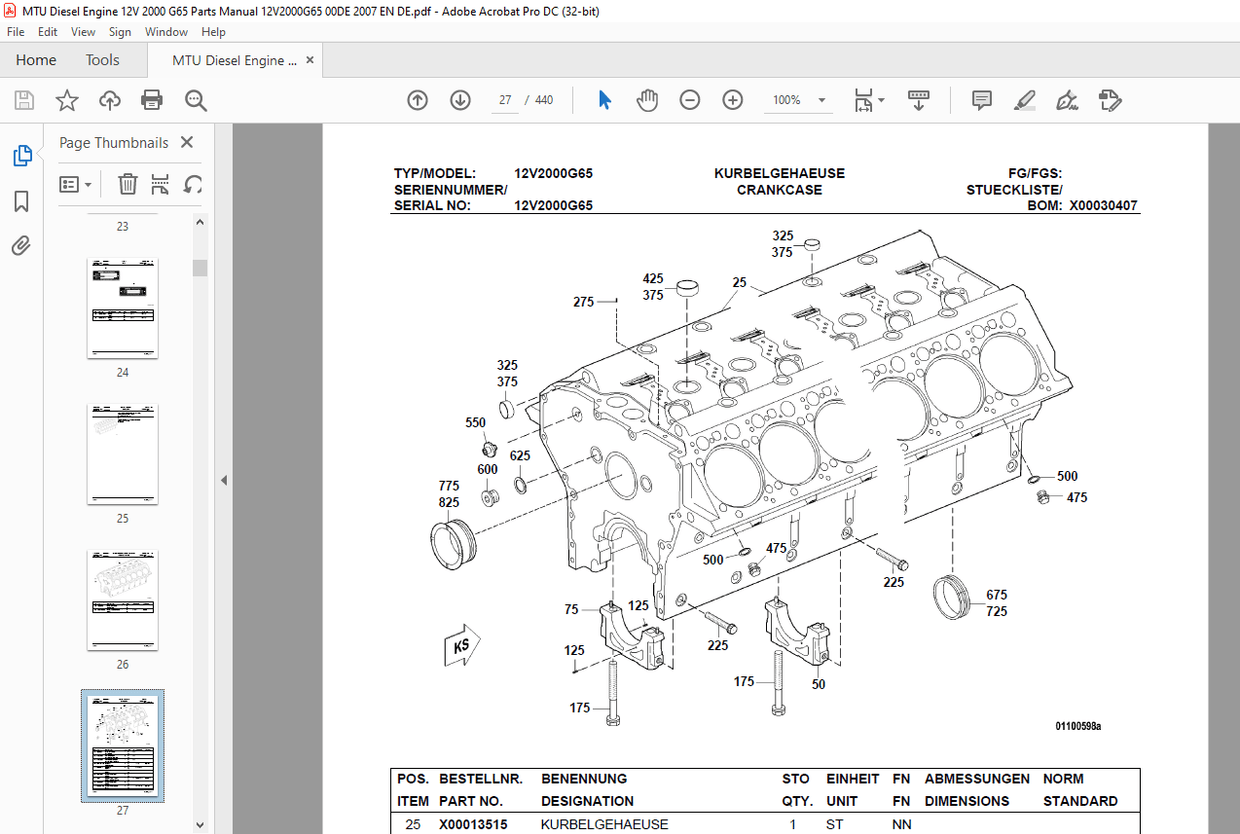Viewport: 1240px width, 834px height.
Task: Go to the next page with the down arrow
Action: click(460, 100)
